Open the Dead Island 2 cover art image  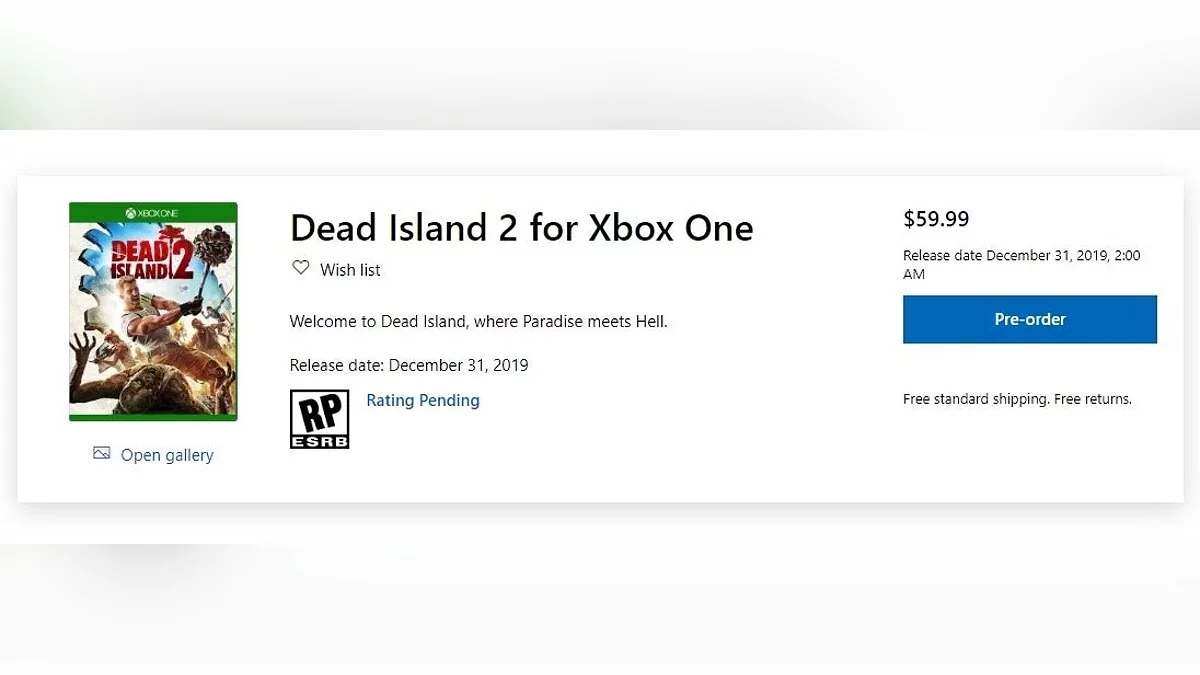coord(153,312)
